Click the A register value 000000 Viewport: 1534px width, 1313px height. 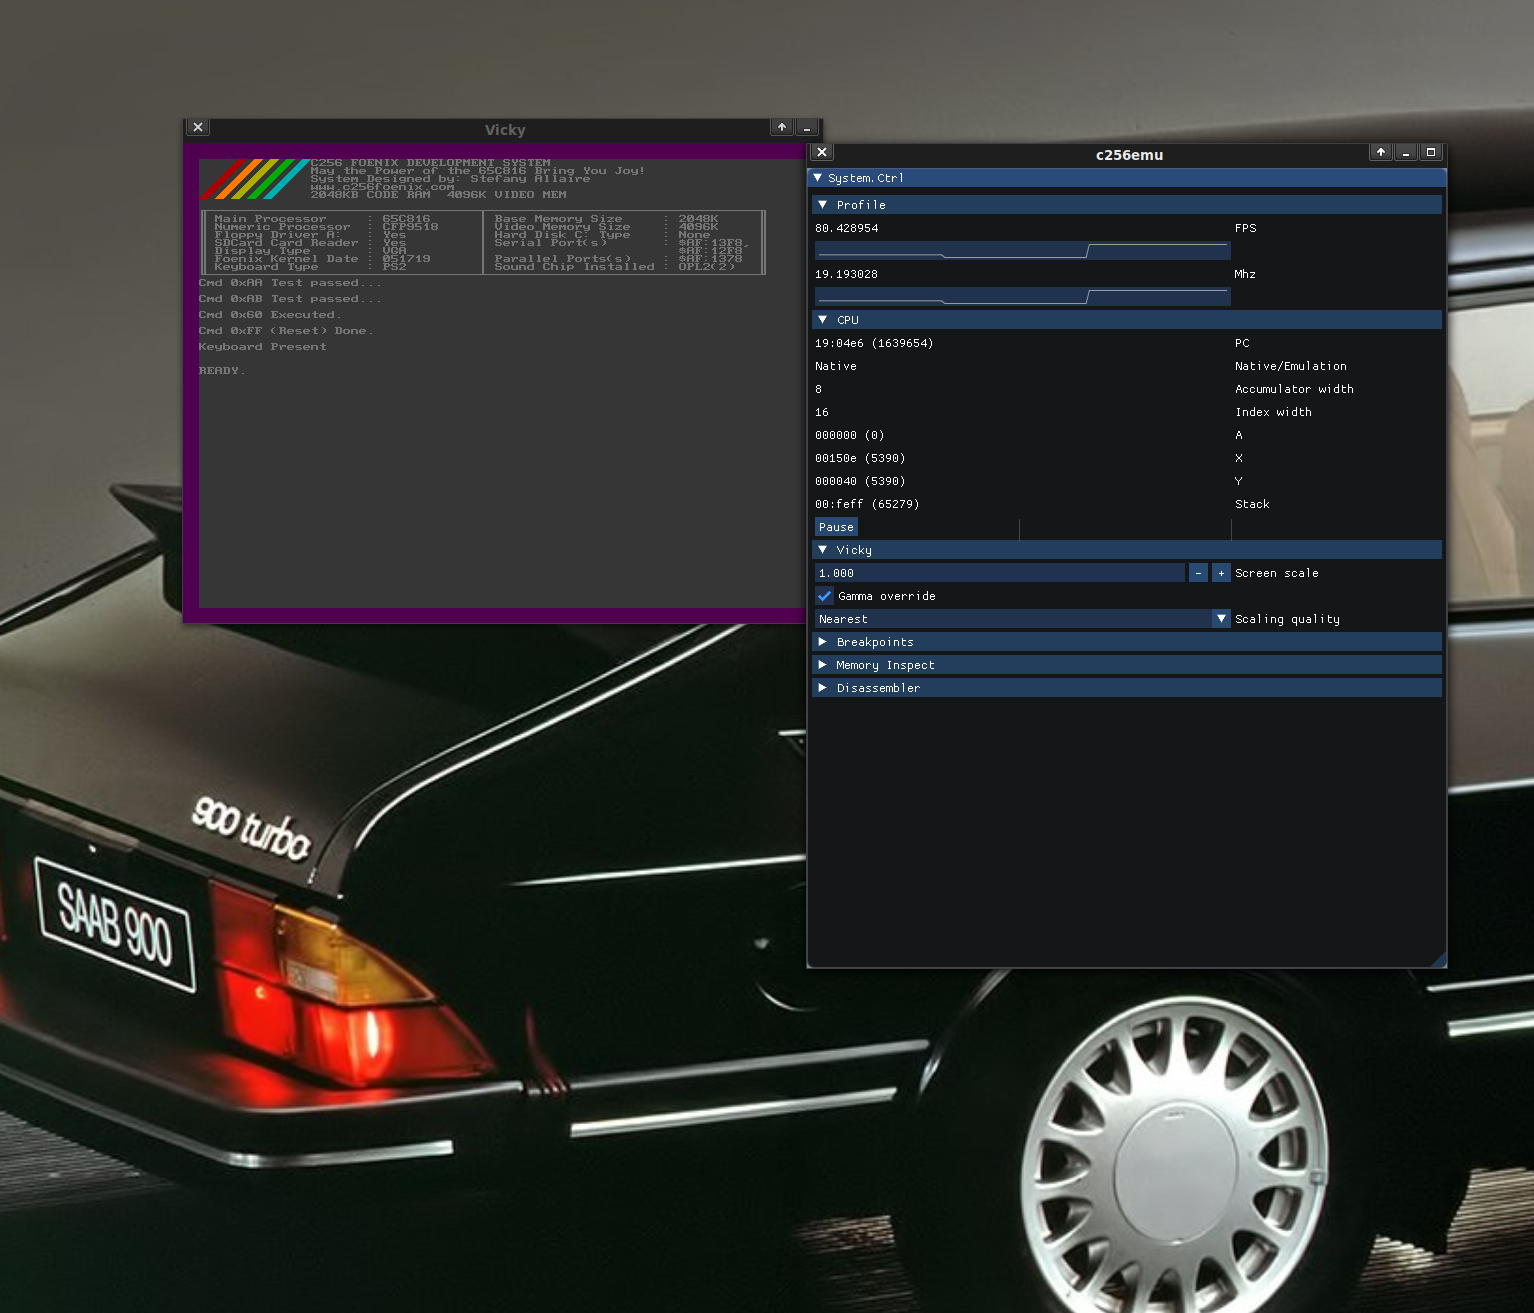(x=850, y=435)
